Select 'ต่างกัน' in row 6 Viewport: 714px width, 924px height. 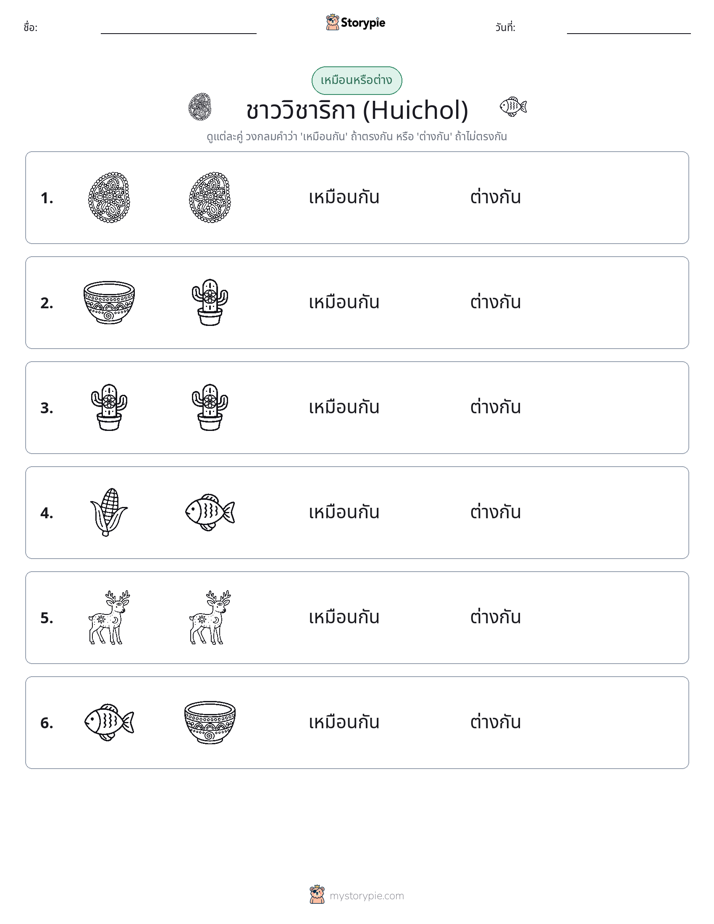pos(495,722)
